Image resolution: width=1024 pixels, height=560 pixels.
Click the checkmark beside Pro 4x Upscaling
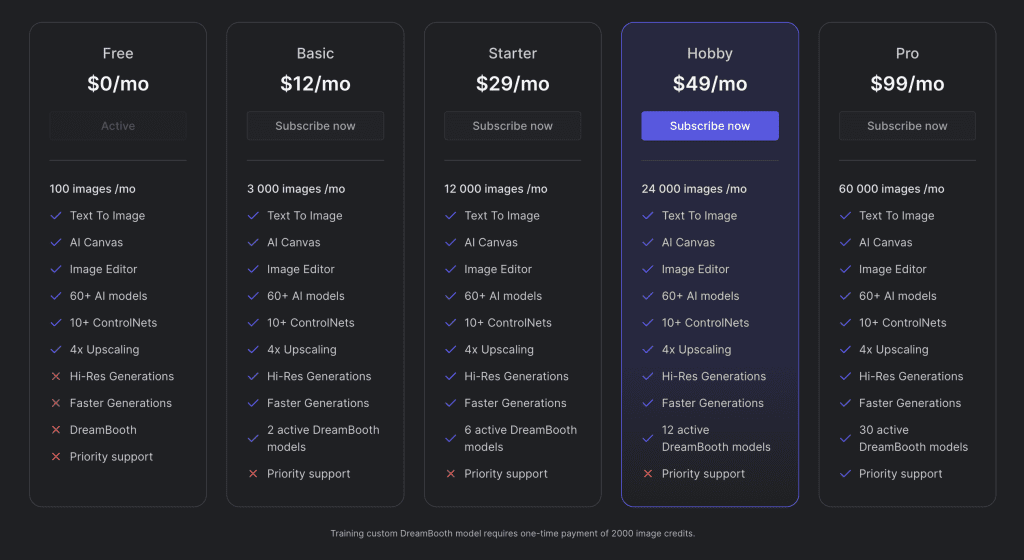point(845,350)
